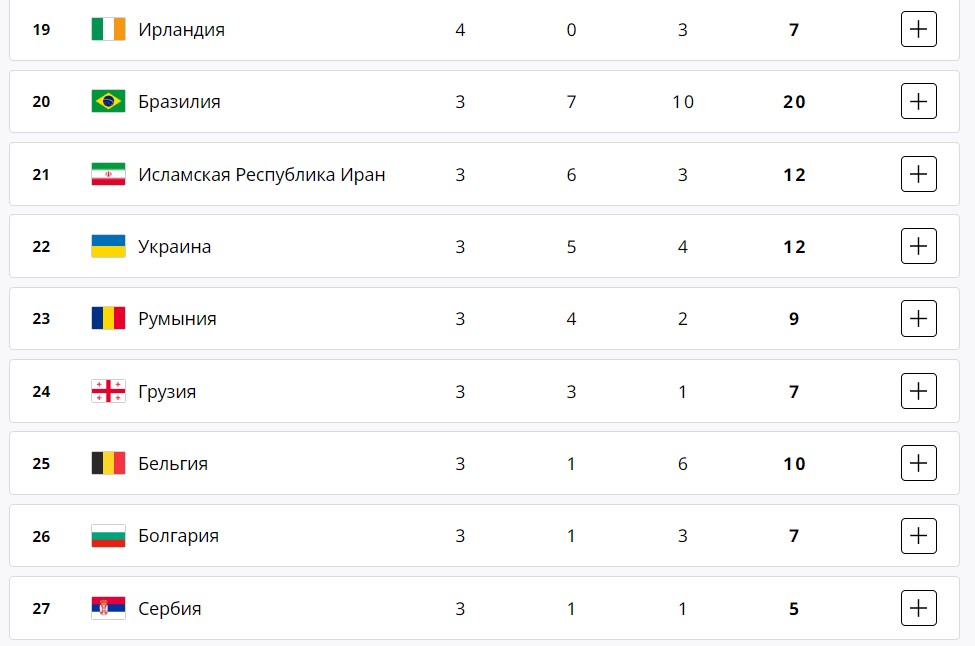
Task: Click the Georgia flag icon
Action: [x=108, y=391]
